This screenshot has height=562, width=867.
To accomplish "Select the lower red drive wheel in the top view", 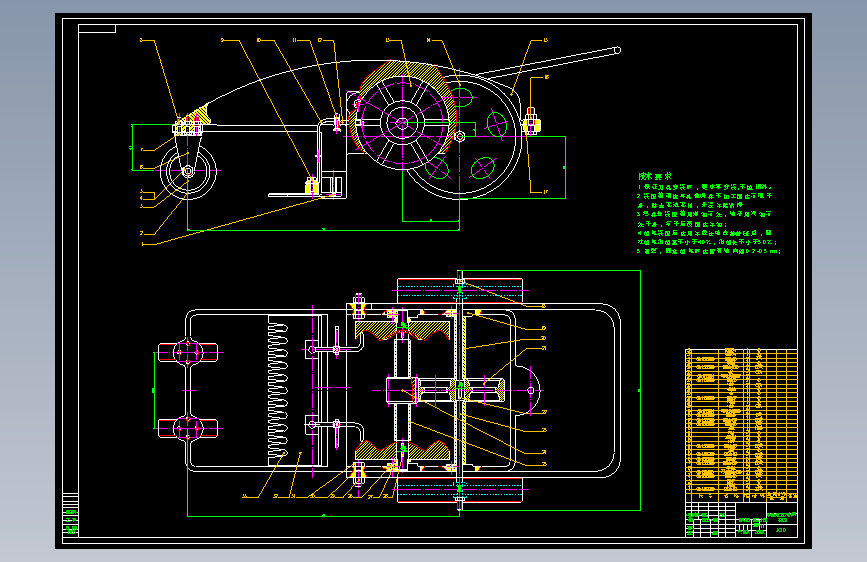I will [x=459, y=490].
